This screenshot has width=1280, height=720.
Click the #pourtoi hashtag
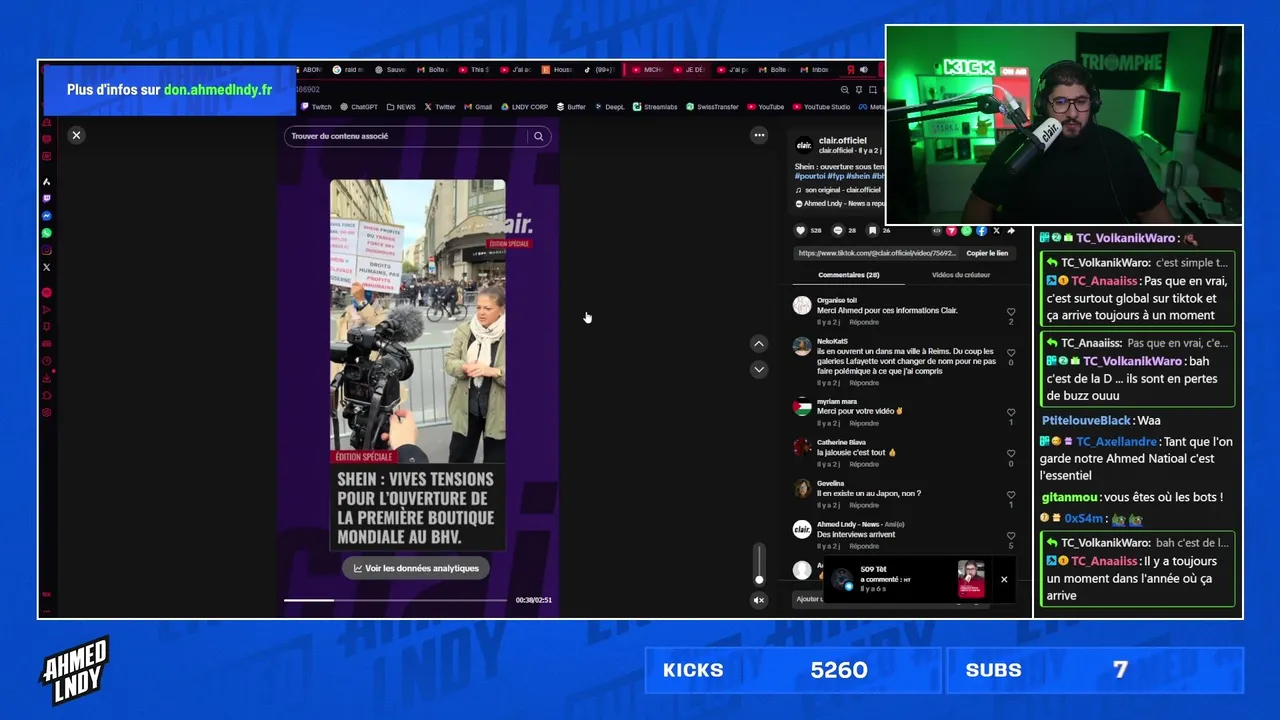(810, 176)
